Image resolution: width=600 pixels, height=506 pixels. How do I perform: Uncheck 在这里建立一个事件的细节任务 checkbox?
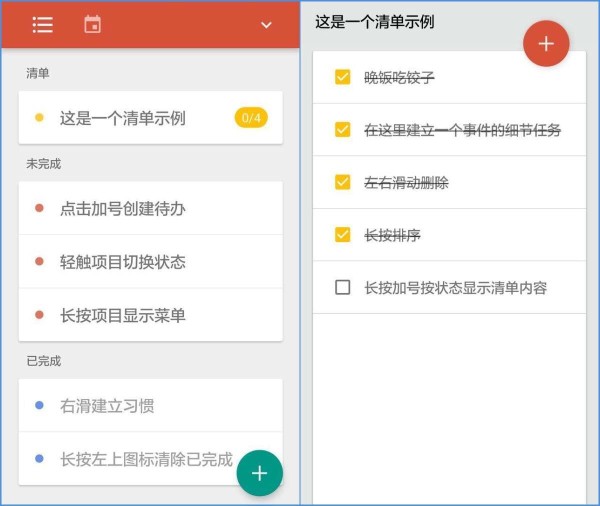point(342,129)
